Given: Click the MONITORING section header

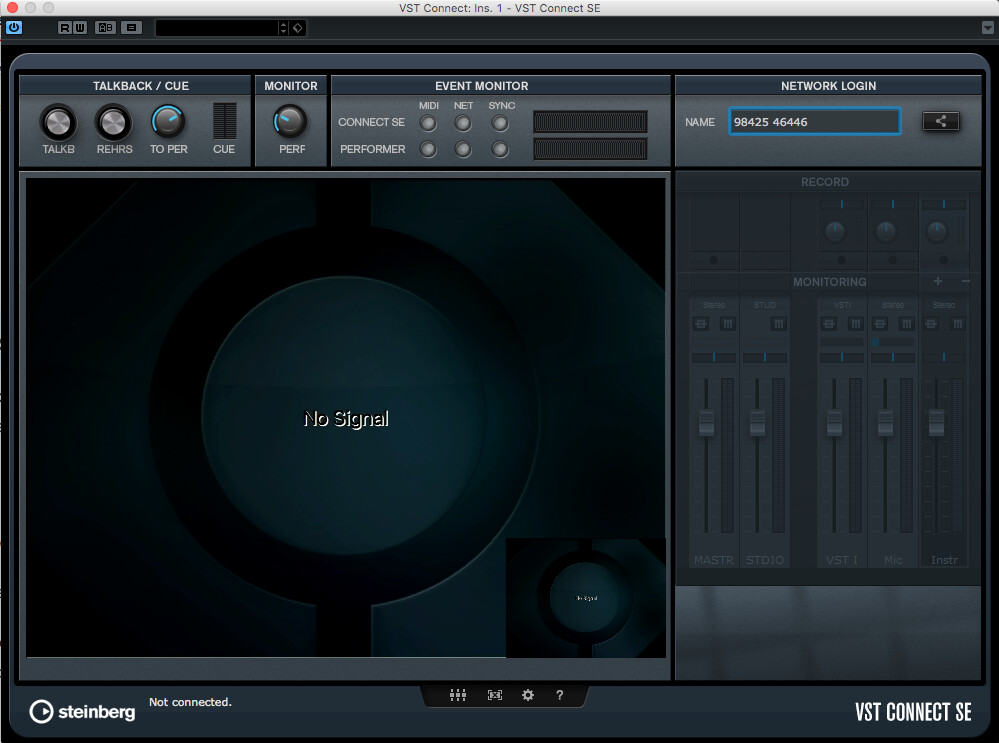Looking at the screenshot, I should click(830, 282).
